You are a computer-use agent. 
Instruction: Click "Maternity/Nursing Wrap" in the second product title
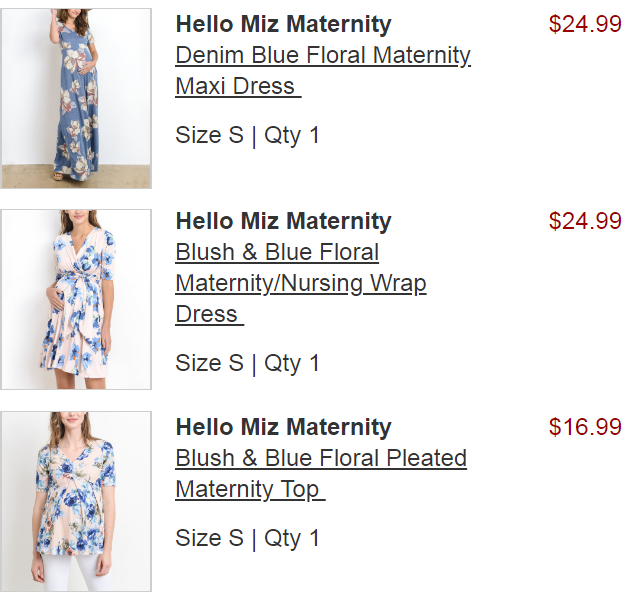coord(300,284)
